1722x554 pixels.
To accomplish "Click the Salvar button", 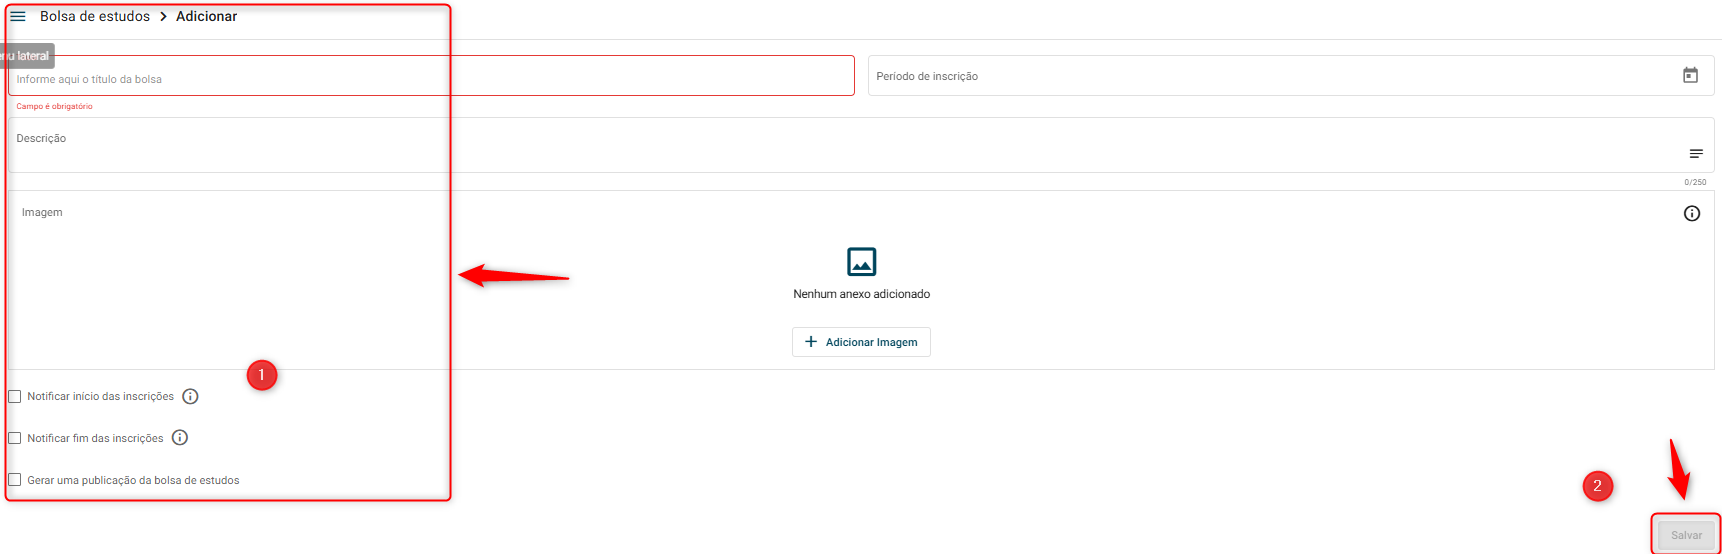I will coord(1686,535).
